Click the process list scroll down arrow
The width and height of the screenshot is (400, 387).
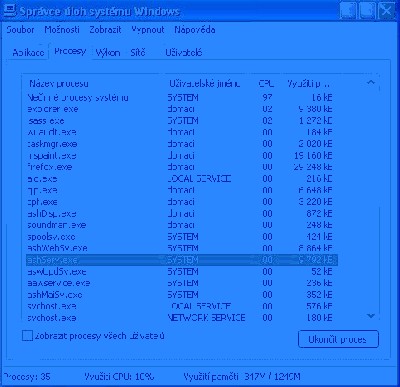point(371,315)
